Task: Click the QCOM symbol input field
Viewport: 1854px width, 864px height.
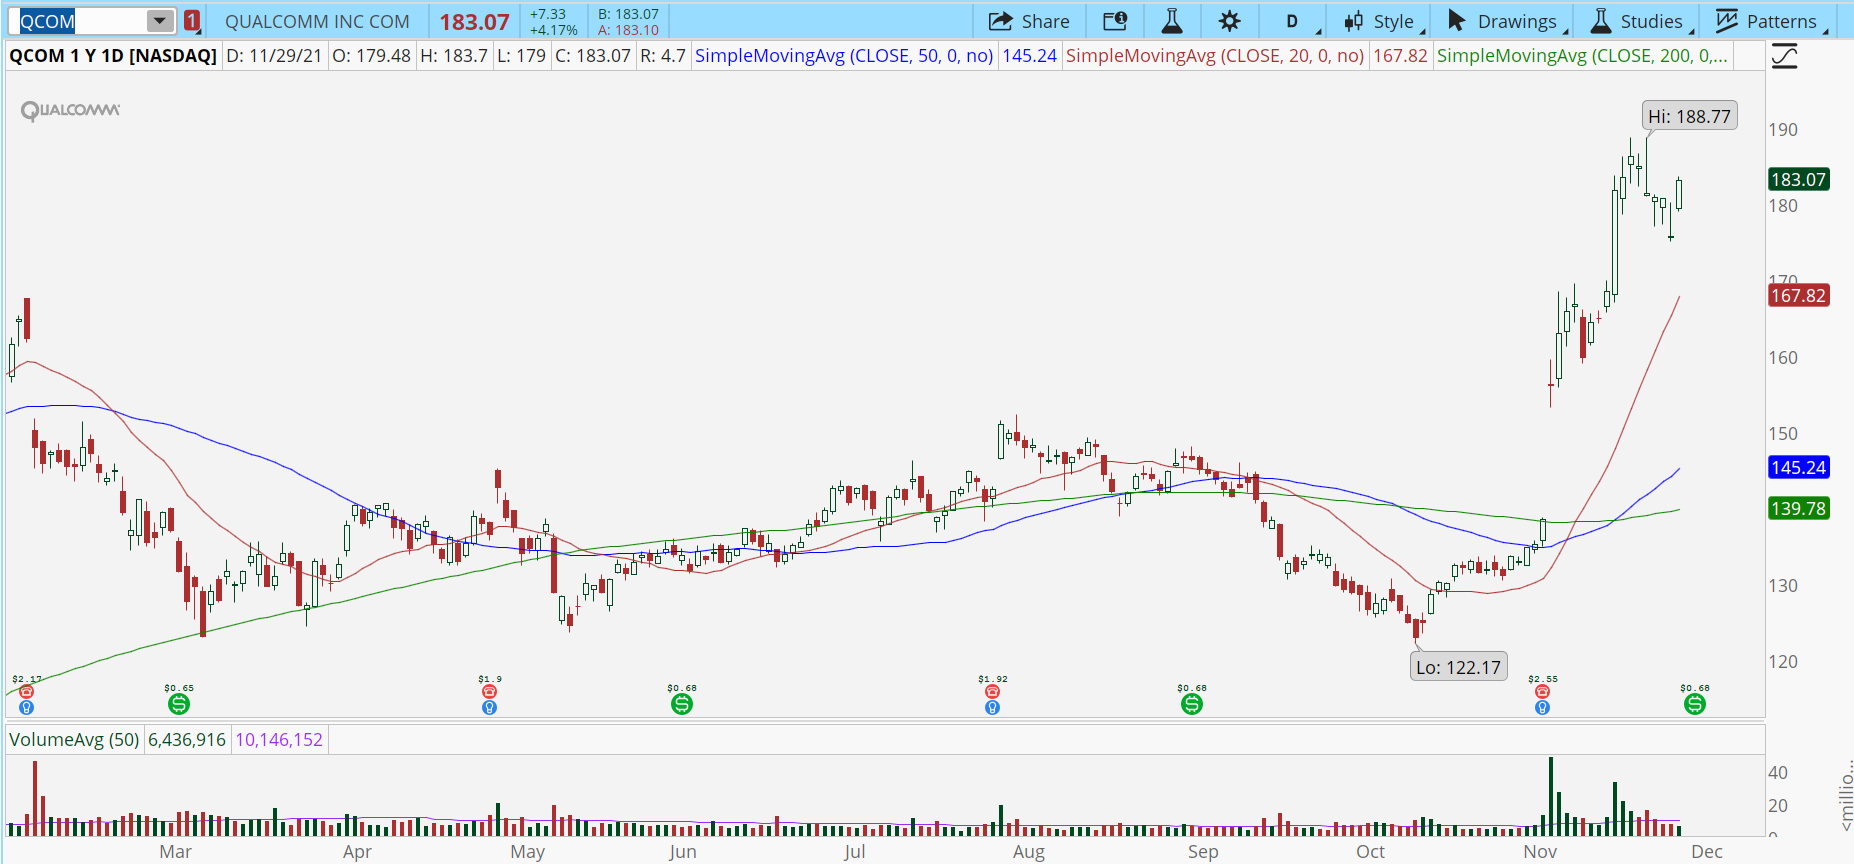Action: (82, 21)
